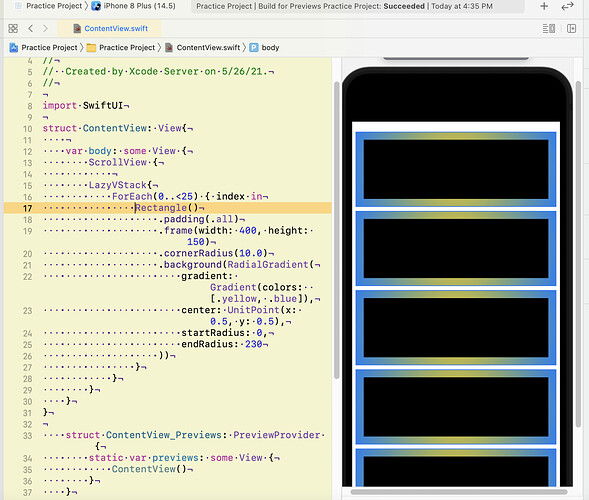Screen dimensions: 589x500
Task: Click ContentView() on line 35
Action: [149, 469]
